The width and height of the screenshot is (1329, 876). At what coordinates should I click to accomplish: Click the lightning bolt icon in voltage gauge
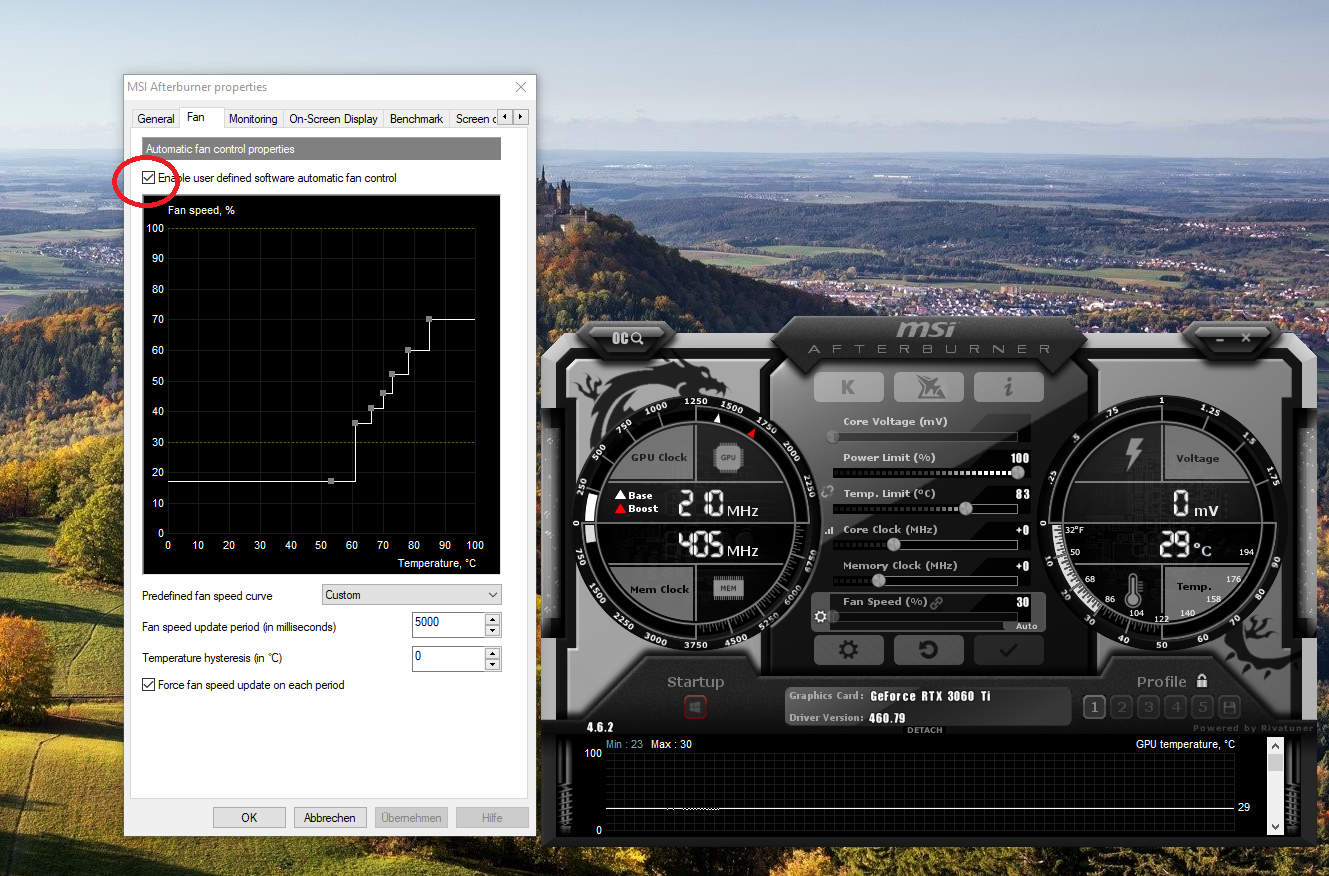1133,453
